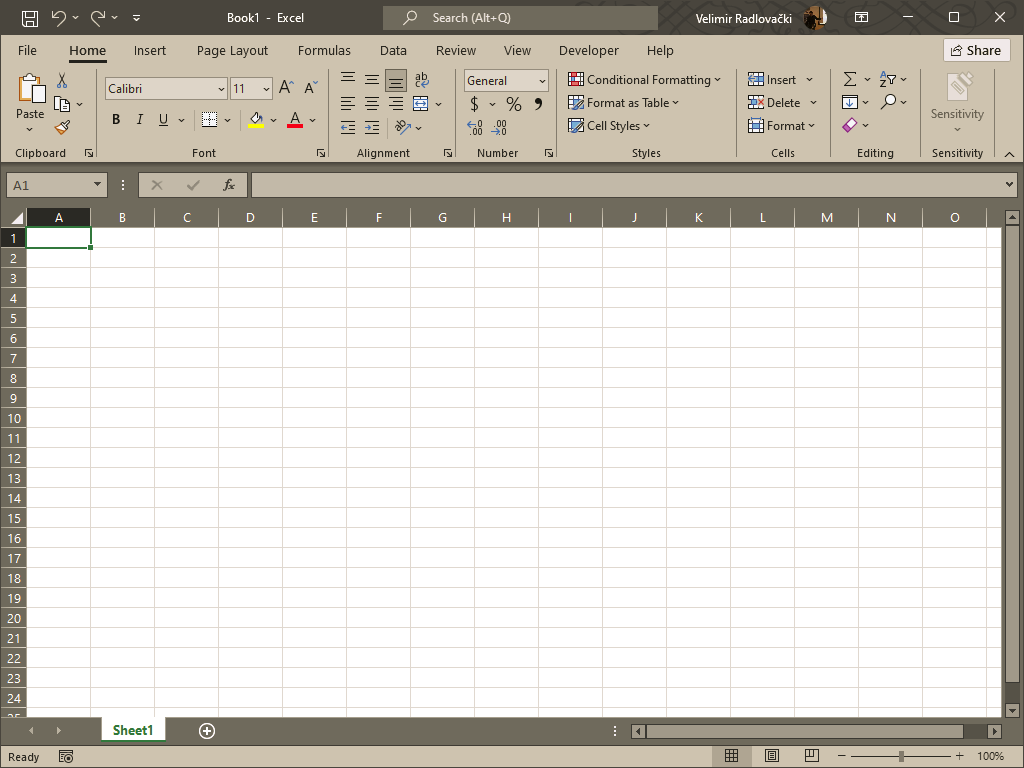The image size is (1024, 768).
Task: Select the Format Painter brush
Action: click(x=62, y=127)
